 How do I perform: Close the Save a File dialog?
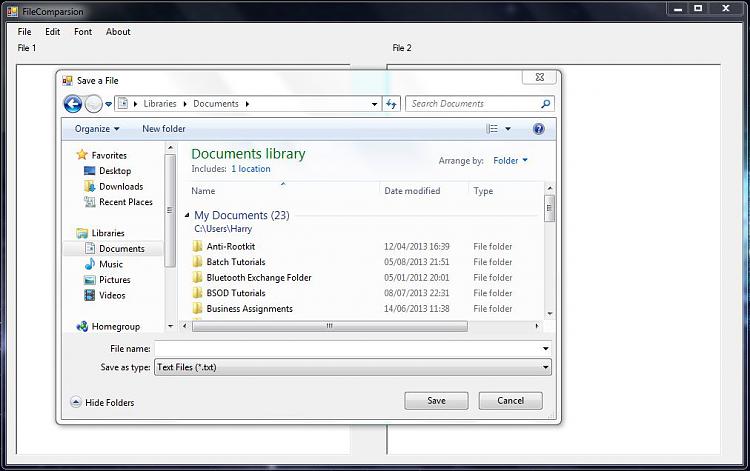click(540, 77)
